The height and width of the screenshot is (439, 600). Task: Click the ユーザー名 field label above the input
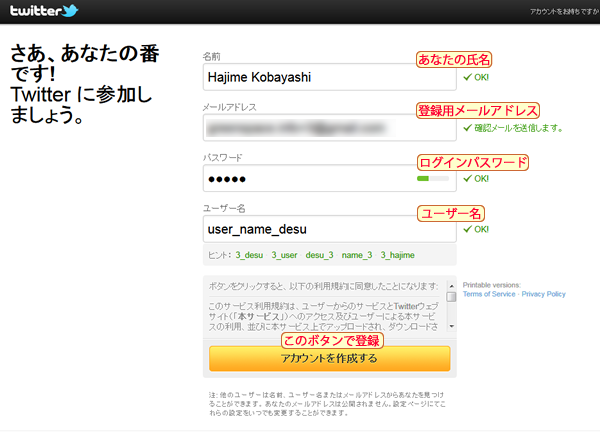click(x=224, y=209)
